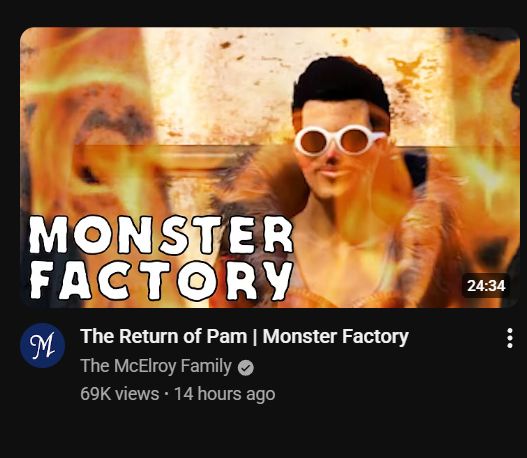
Task: Open The McElroy Family channel name link
Action: tap(156, 366)
